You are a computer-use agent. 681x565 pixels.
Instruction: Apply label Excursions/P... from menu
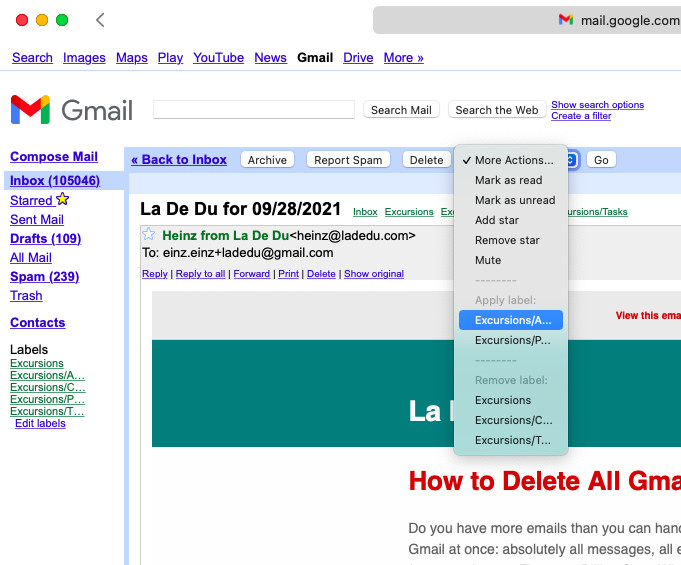pyautogui.click(x=510, y=340)
